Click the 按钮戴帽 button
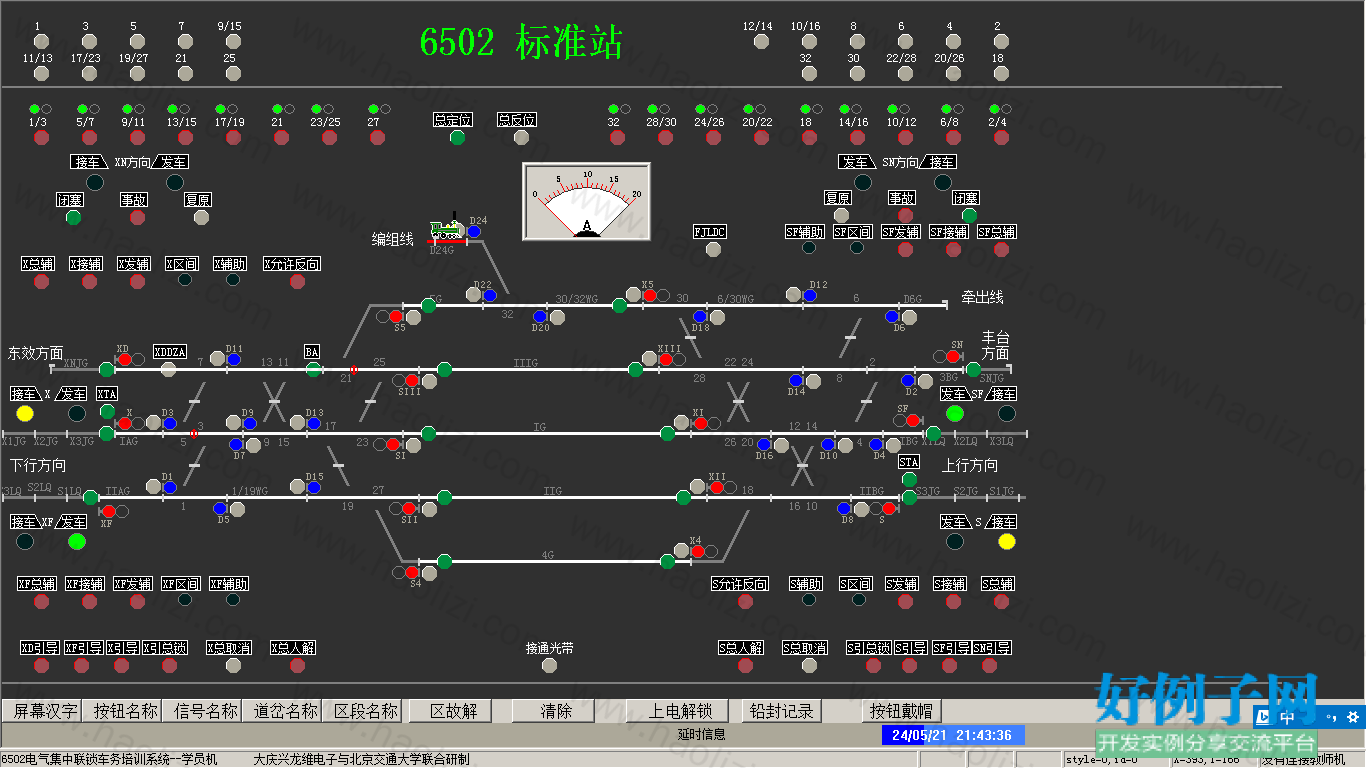The height and width of the screenshot is (768, 1366). (x=901, y=711)
